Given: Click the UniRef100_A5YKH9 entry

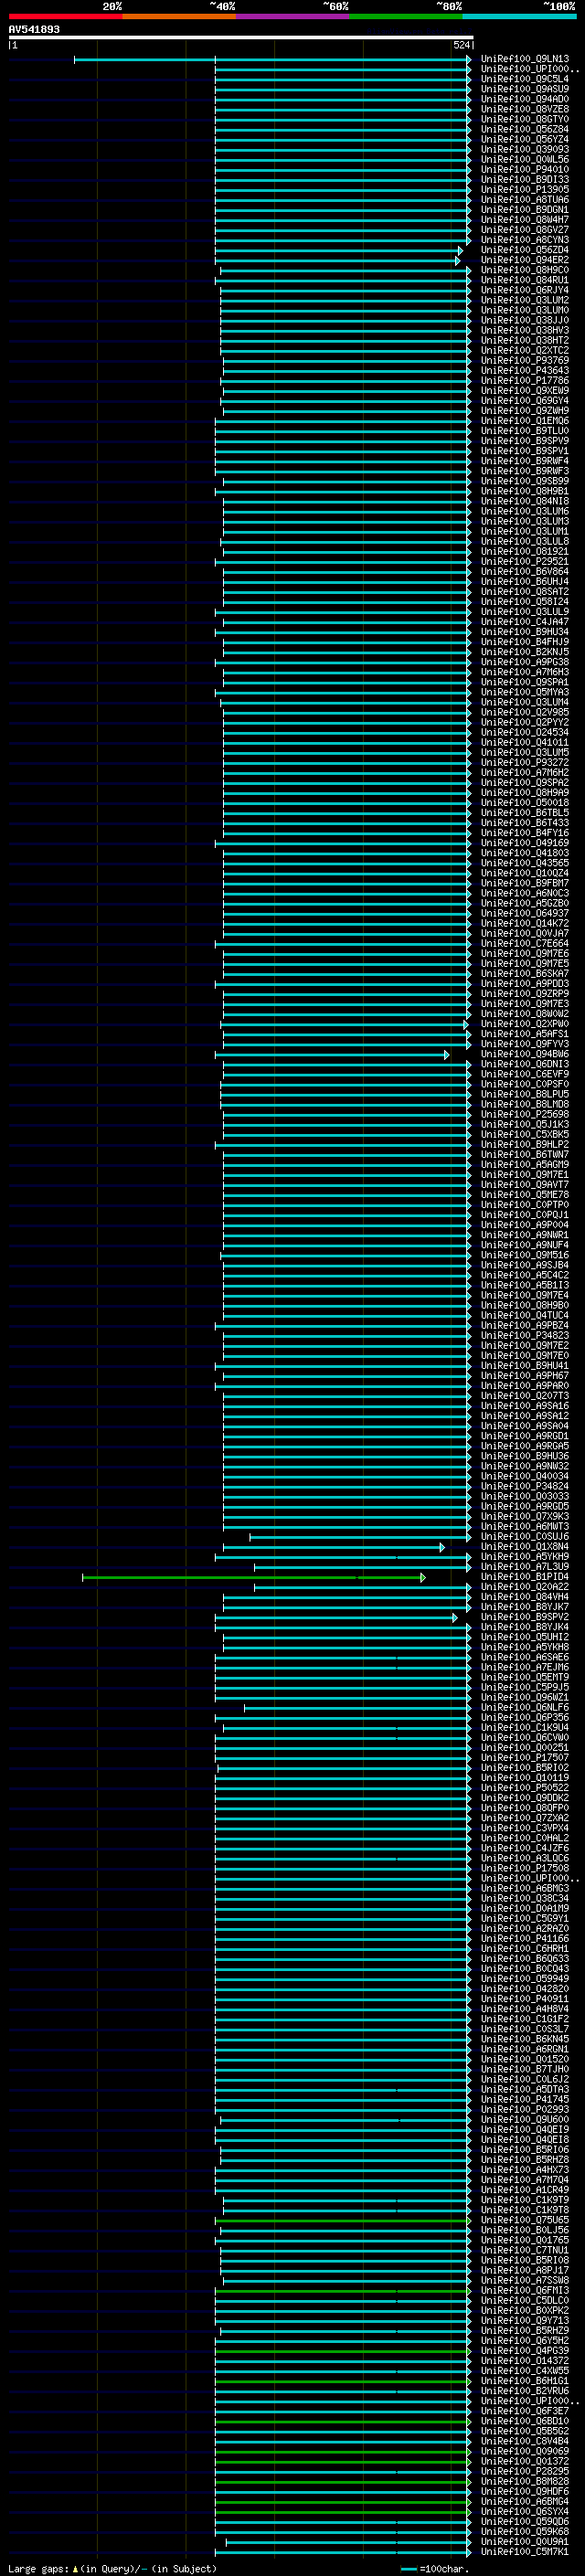Looking at the screenshot, I should click(524, 1556).
